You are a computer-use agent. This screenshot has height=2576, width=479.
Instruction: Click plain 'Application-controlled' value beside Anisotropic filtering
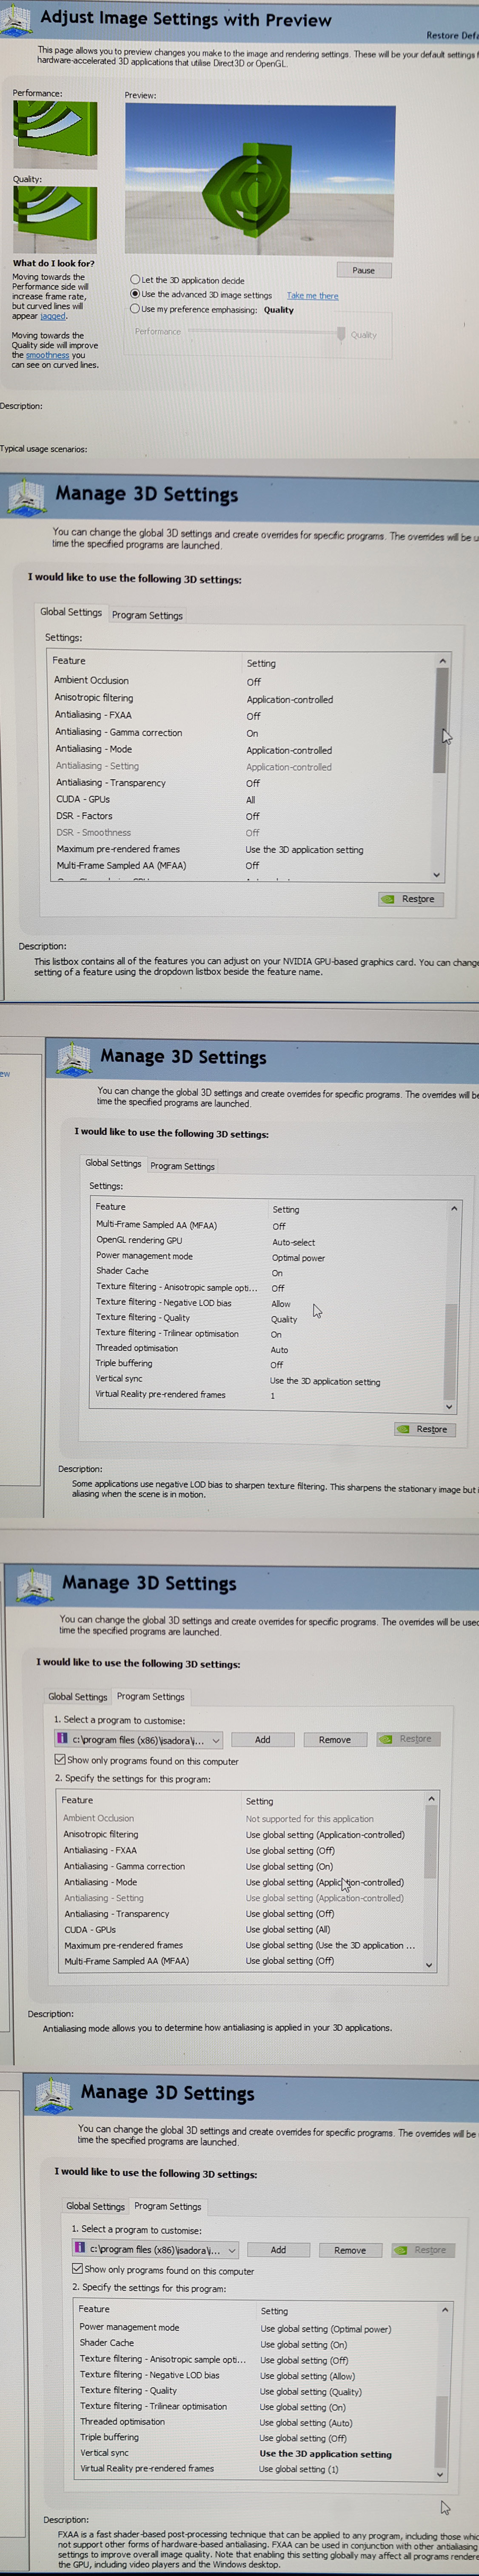(x=290, y=700)
